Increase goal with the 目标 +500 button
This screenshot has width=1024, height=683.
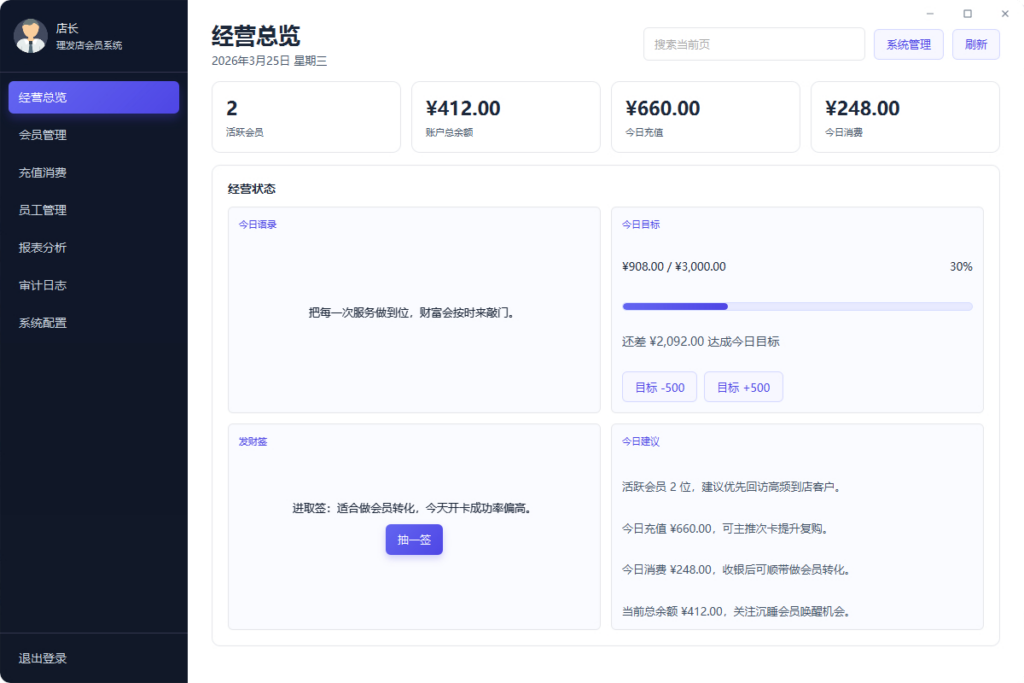tap(743, 386)
